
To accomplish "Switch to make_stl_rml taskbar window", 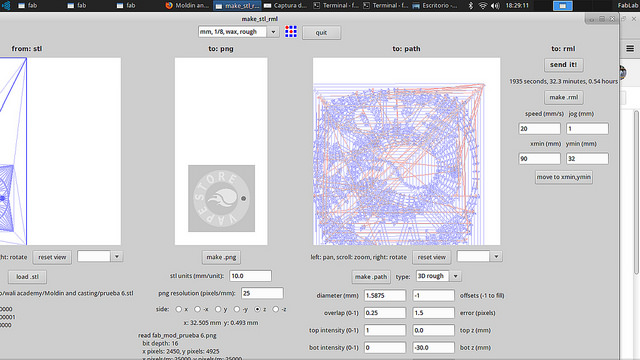I will click(x=237, y=5).
